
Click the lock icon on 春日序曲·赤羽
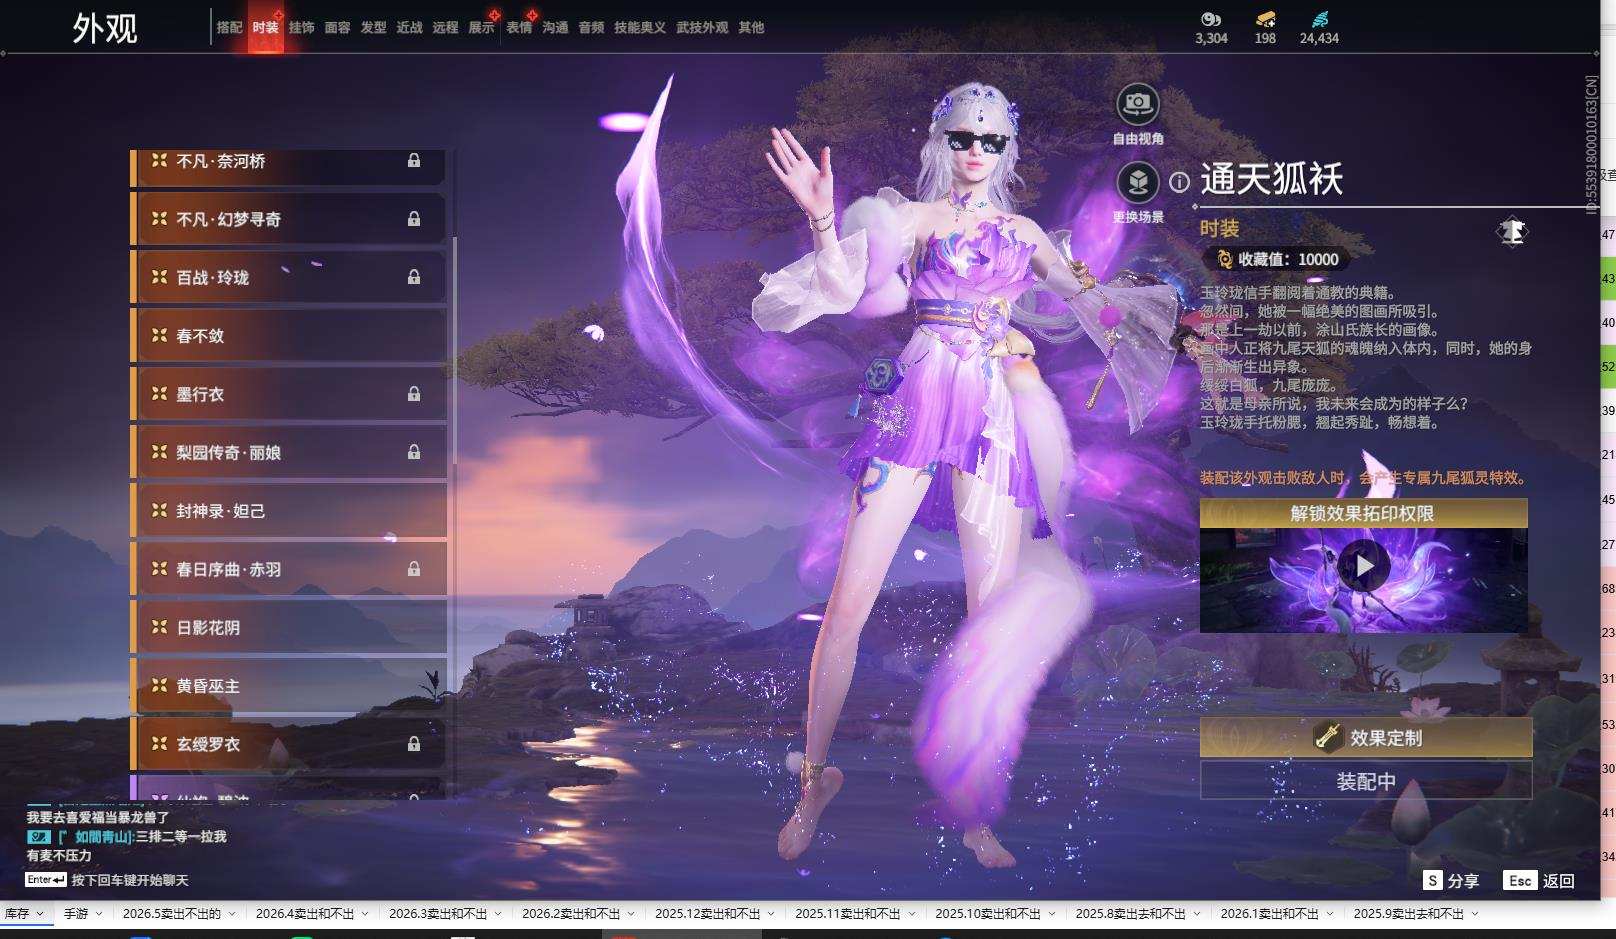coord(414,569)
